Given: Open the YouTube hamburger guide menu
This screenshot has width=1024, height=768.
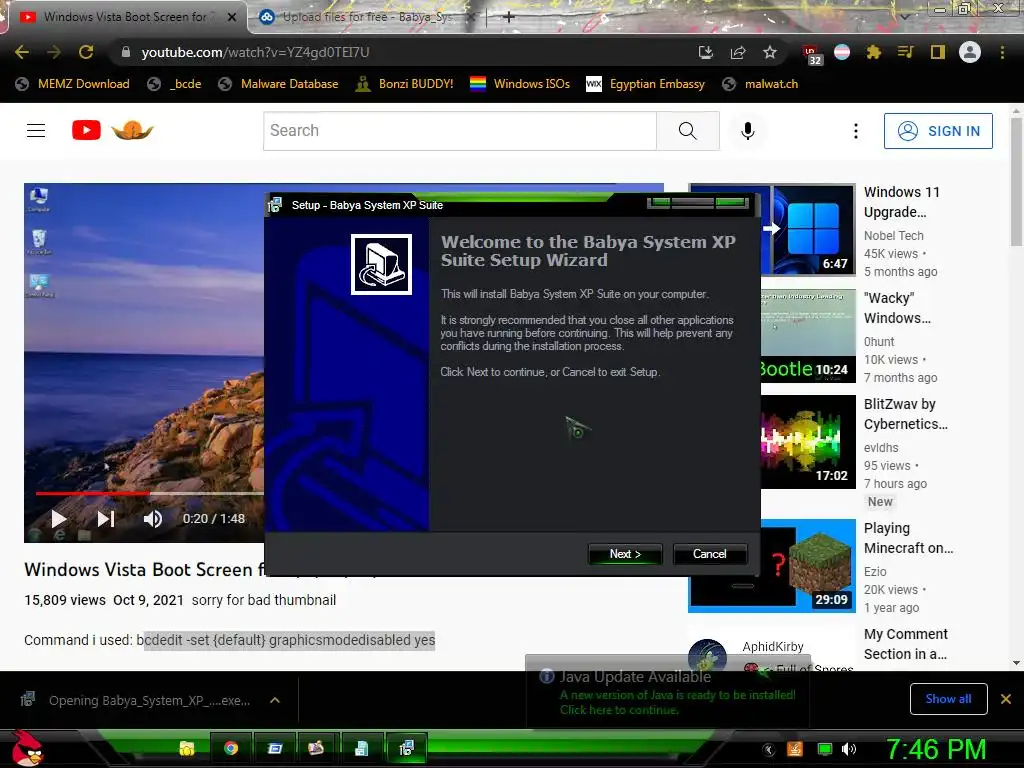Looking at the screenshot, I should click(36, 131).
